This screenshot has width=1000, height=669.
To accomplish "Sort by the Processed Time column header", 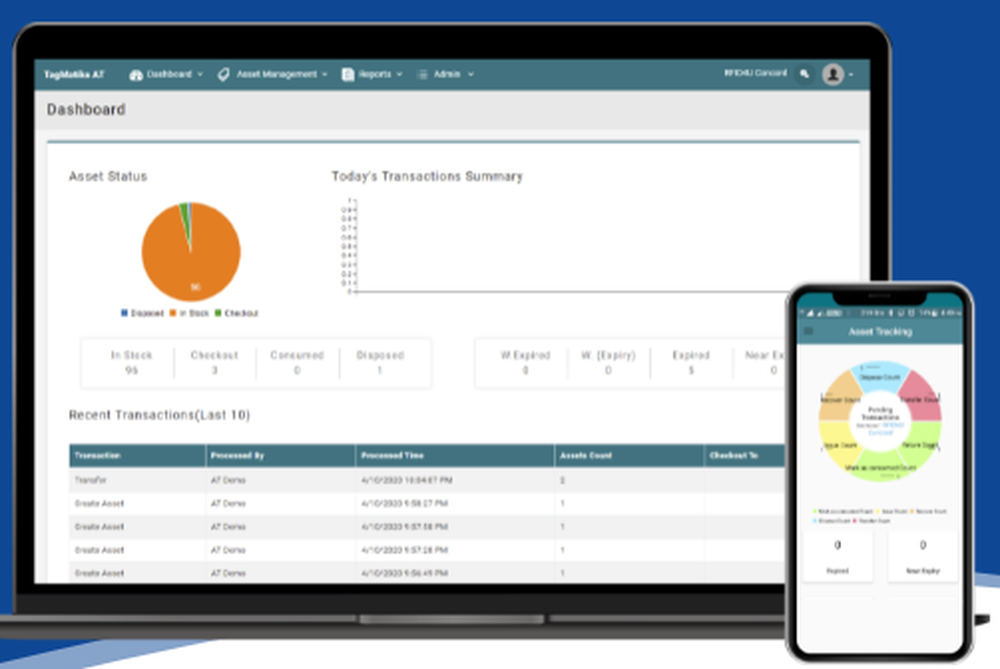I will tap(455, 455).
